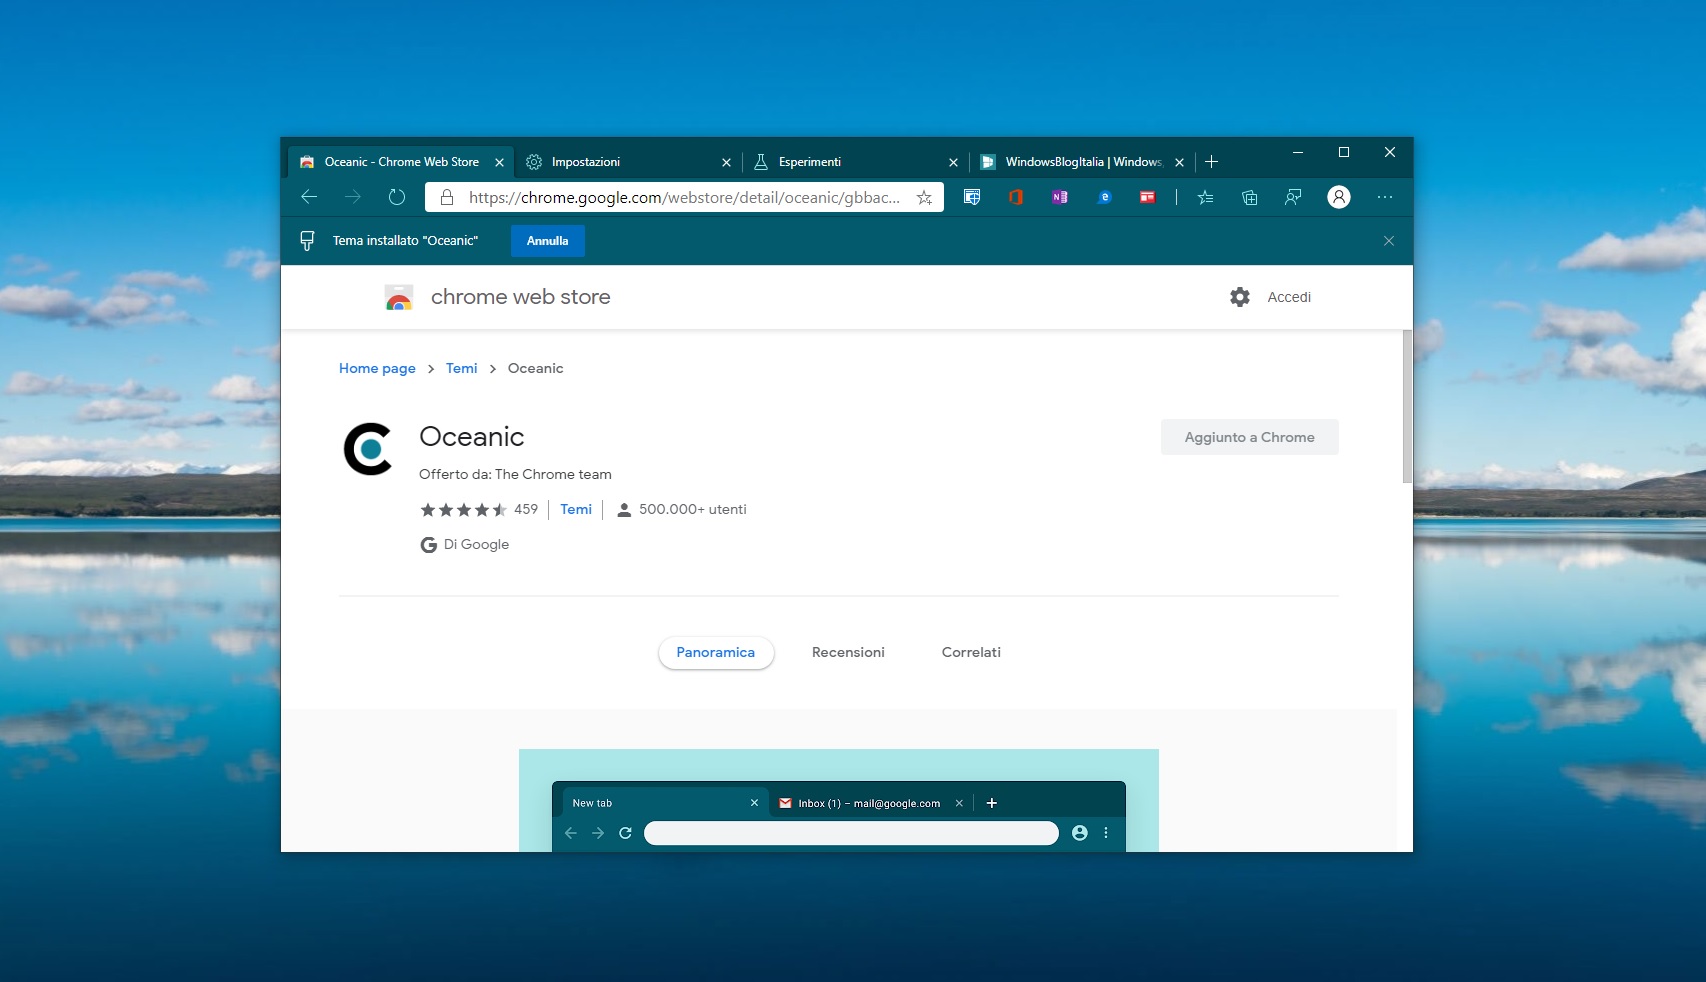Click the Accedi sign-in link
This screenshot has height=982, width=1706.
click(x=1289, y=297)
